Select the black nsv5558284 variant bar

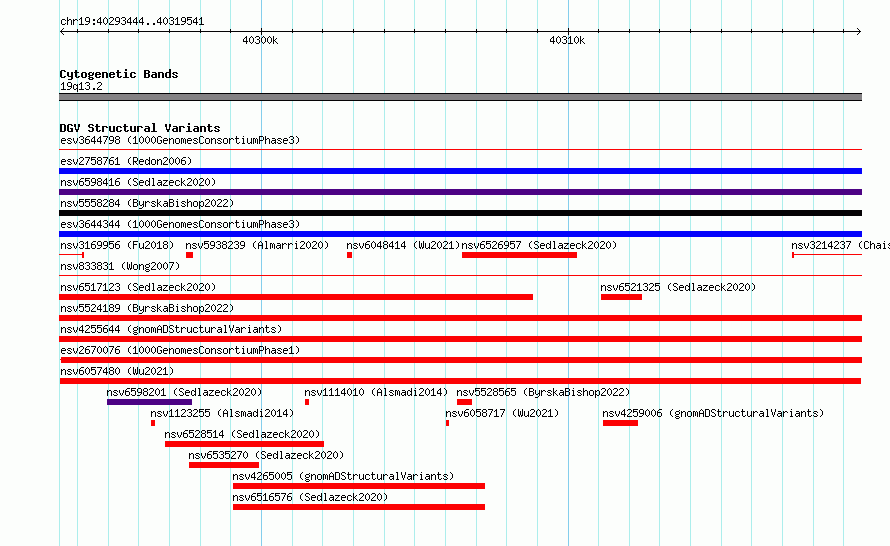coord(460,213)
